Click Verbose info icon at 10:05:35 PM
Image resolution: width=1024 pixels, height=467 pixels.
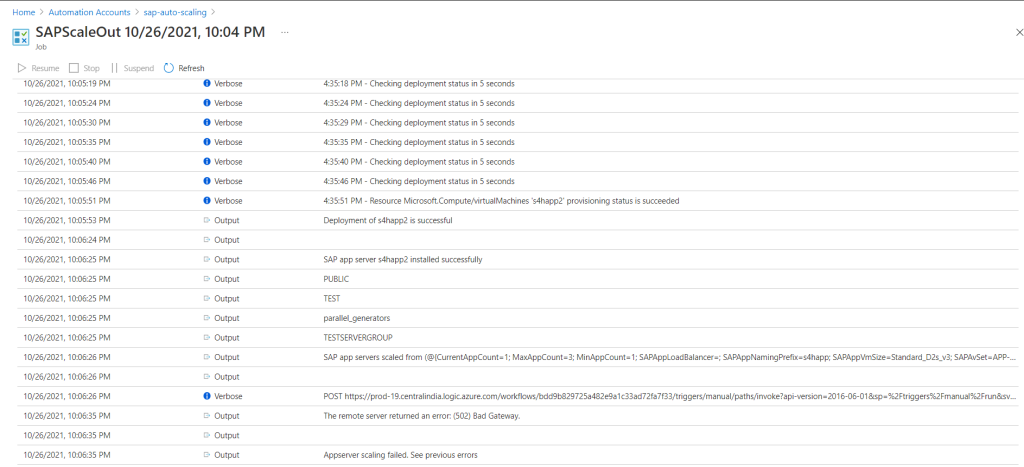click(207, 142)
